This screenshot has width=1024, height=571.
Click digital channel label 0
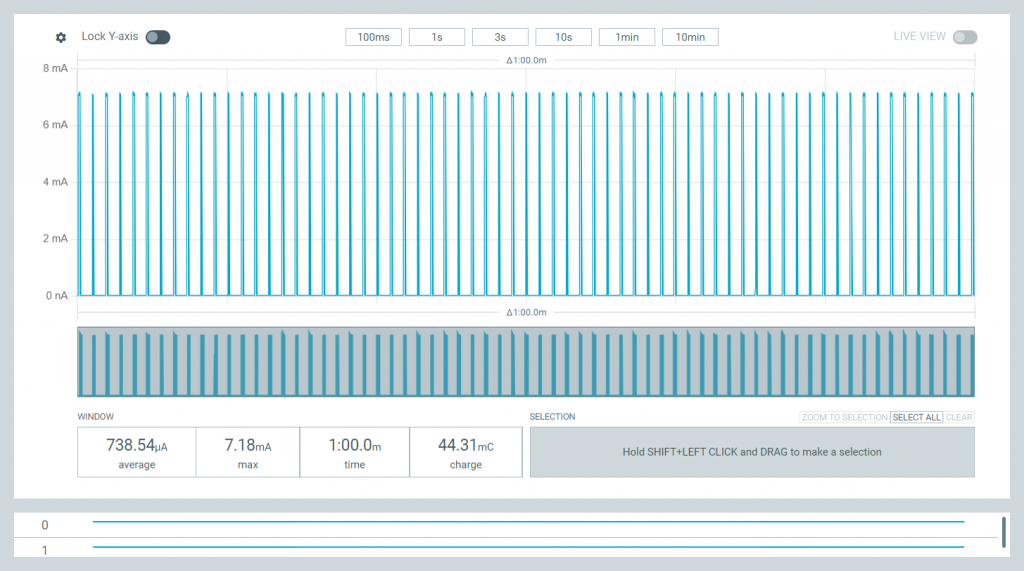(45, 525)
